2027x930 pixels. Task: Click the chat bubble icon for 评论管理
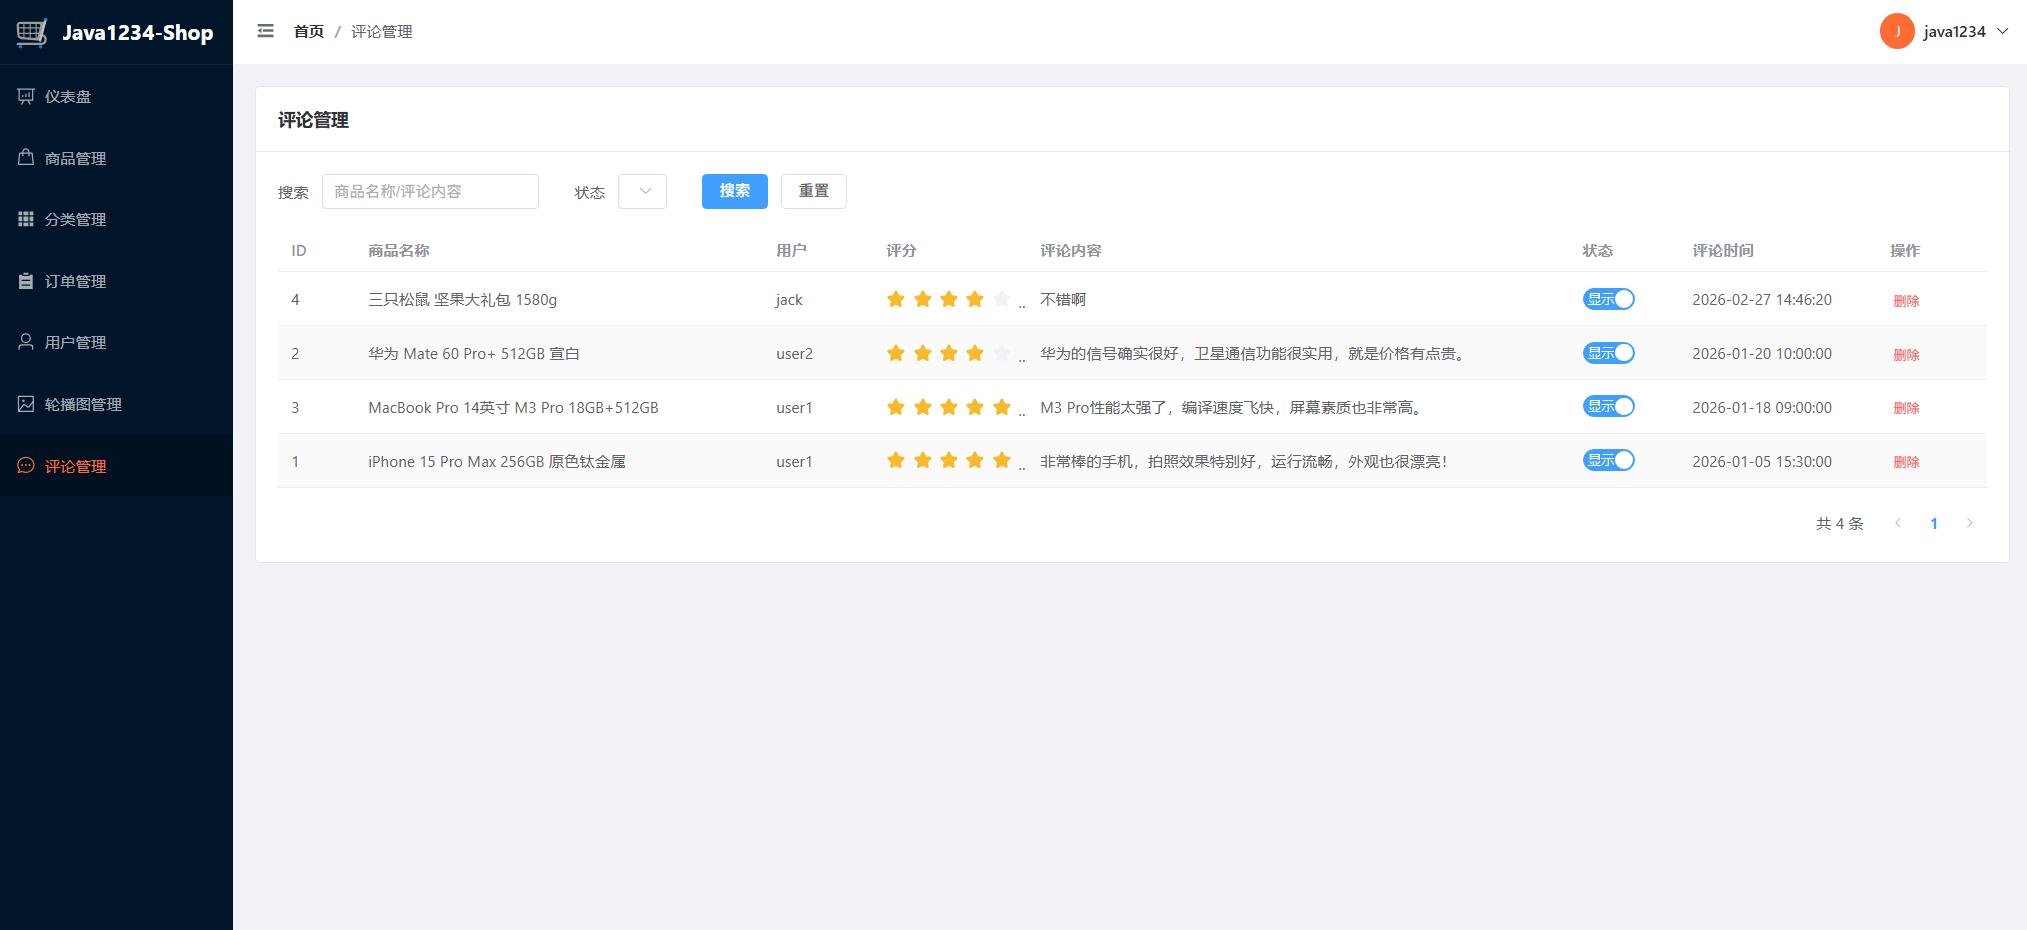(x=26, y=466)
